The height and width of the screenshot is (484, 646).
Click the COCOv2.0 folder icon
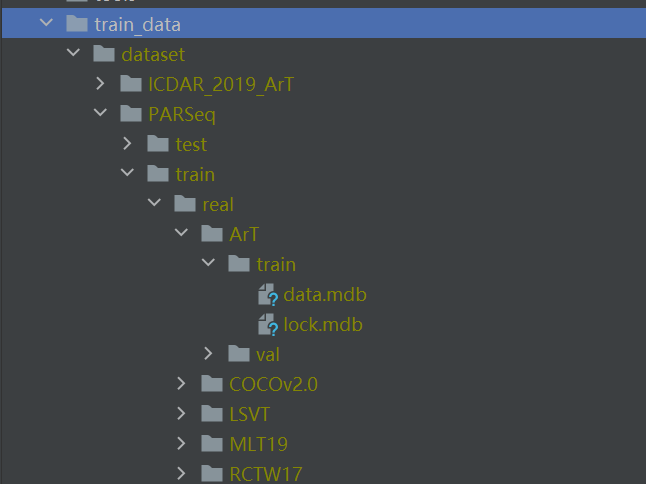(x=211, y=384)
